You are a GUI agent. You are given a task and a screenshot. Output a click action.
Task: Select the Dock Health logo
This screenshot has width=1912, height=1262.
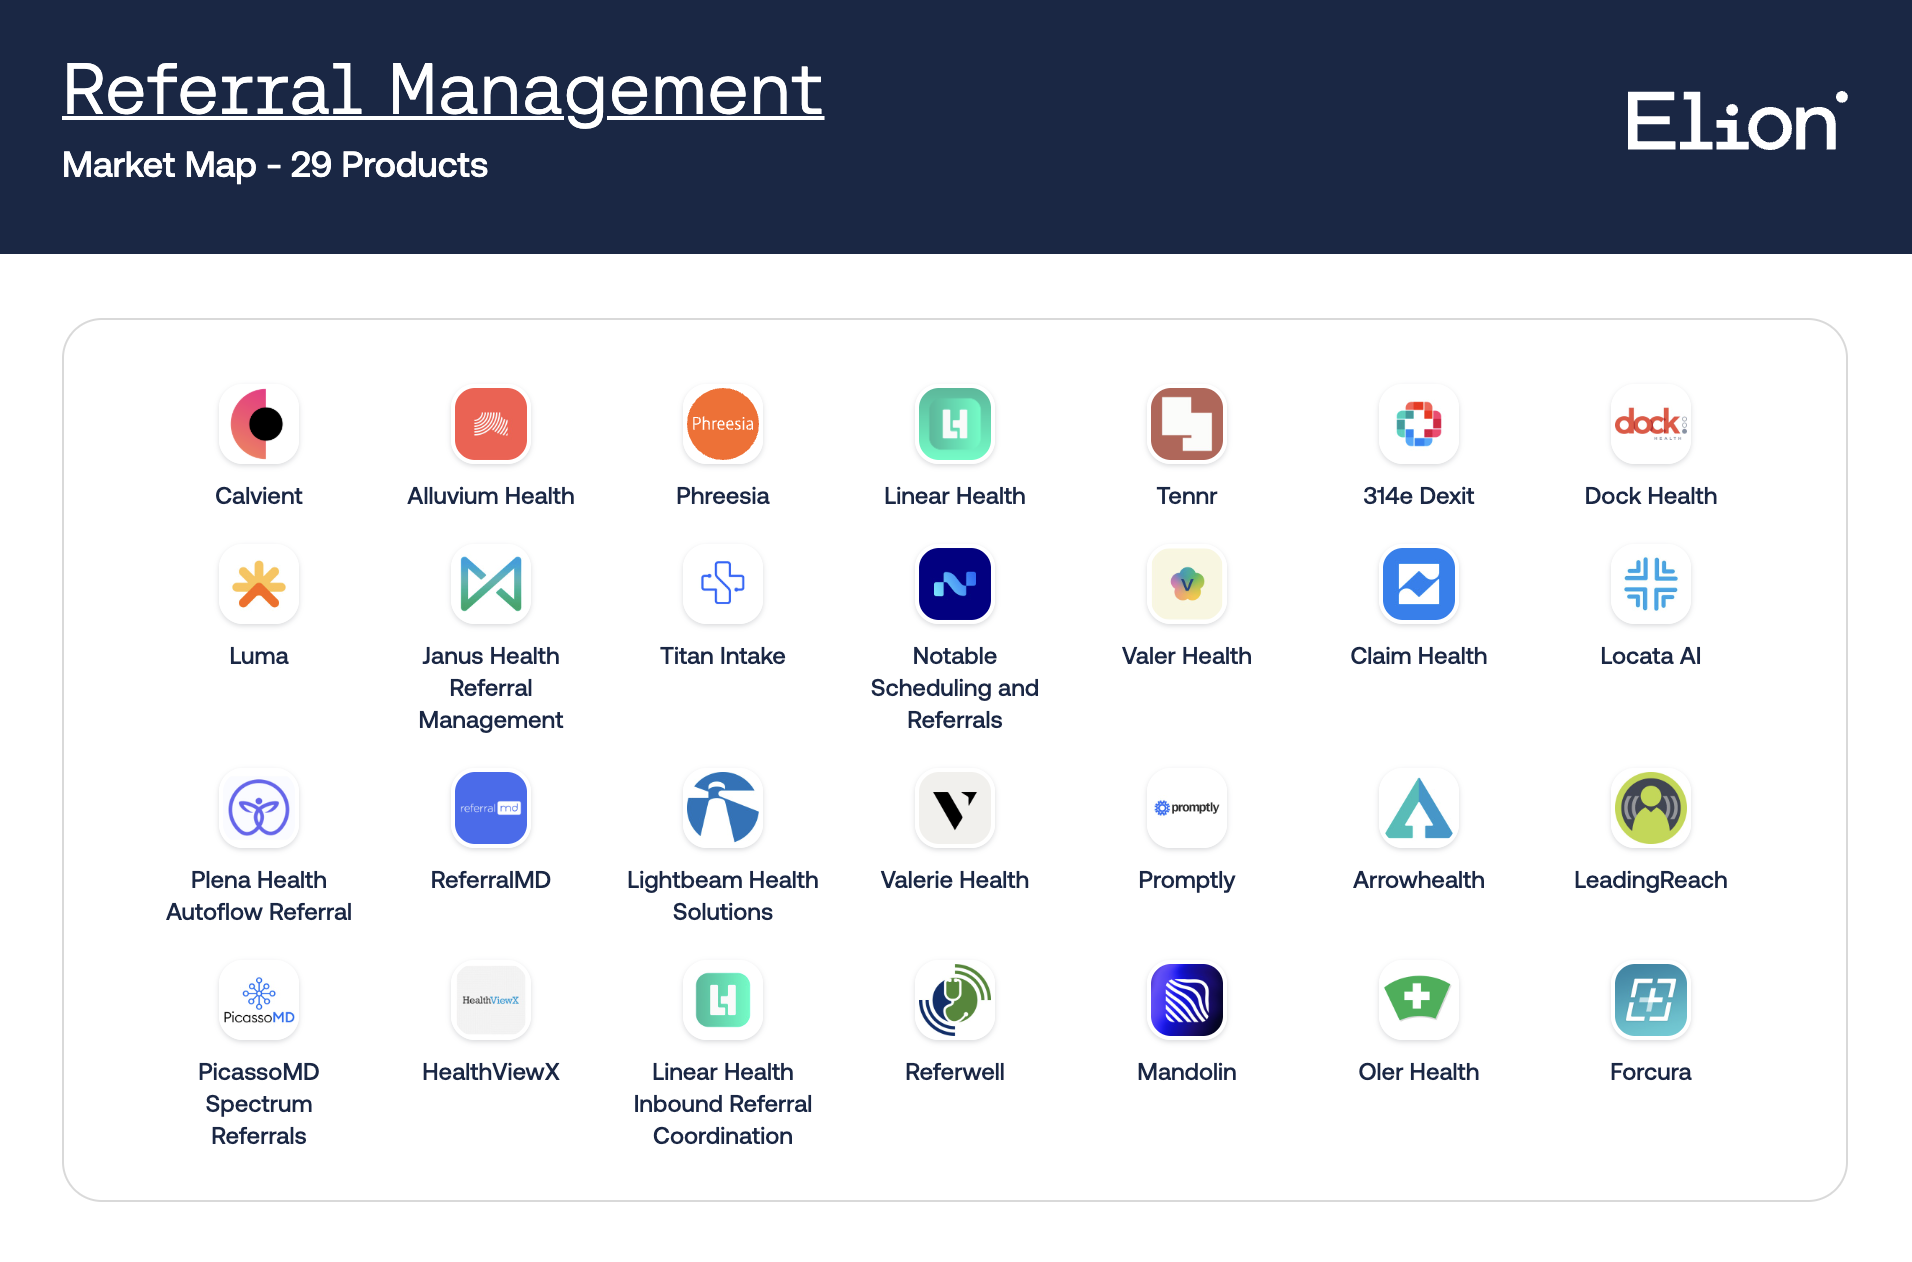(x=1651, y=424)
